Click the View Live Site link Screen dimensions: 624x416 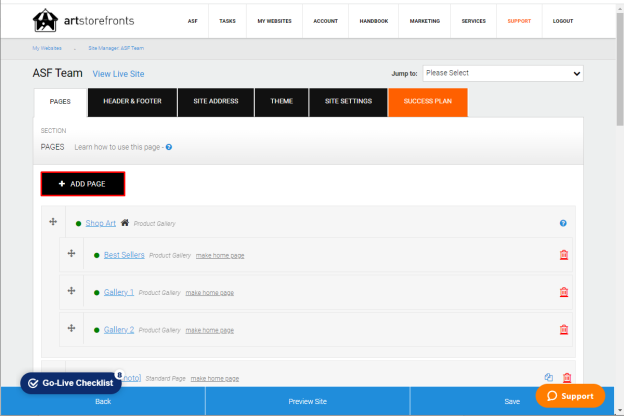click(118, 74)
